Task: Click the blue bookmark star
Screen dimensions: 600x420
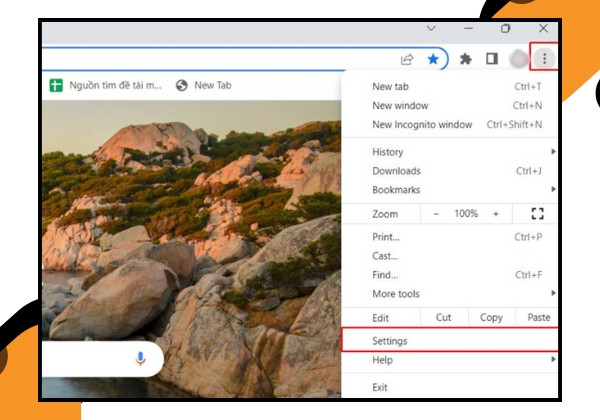Action: 433,59
